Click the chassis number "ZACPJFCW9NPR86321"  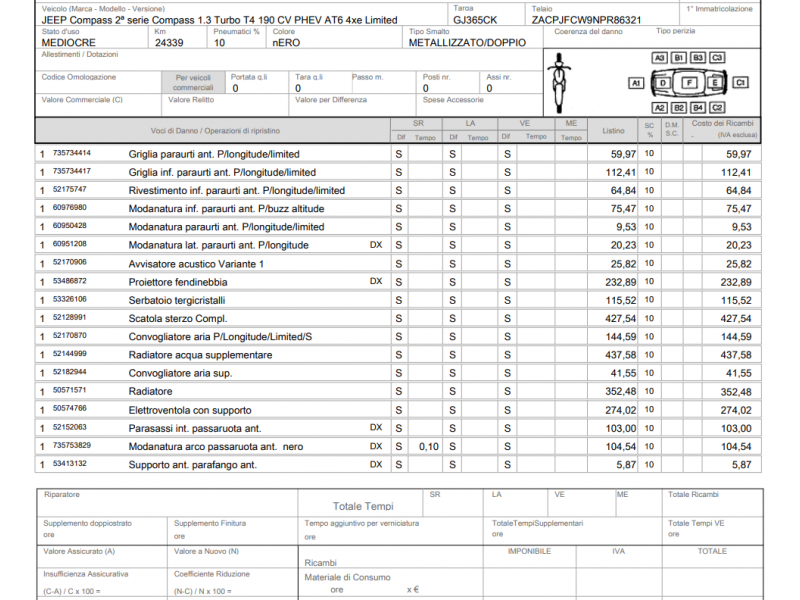pos(586,20)
